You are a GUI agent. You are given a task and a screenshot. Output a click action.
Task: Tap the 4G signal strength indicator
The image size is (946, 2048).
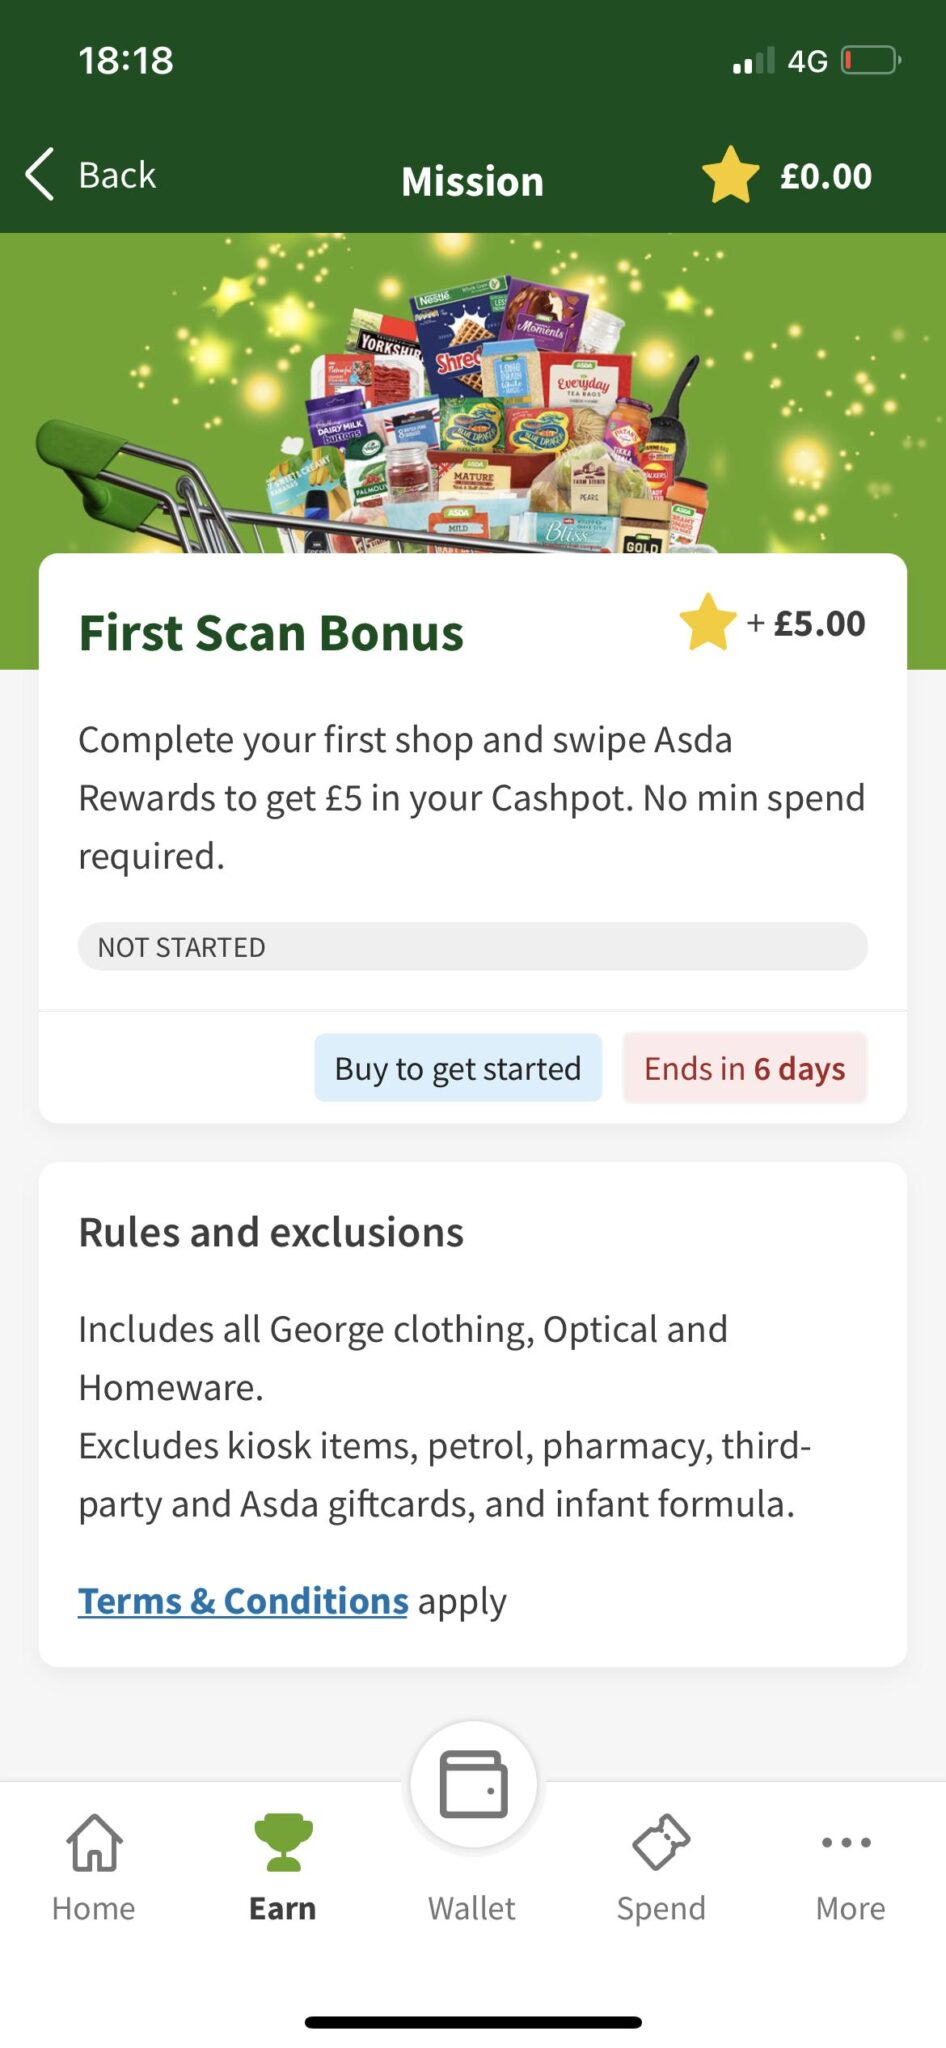tap(754, 61)
